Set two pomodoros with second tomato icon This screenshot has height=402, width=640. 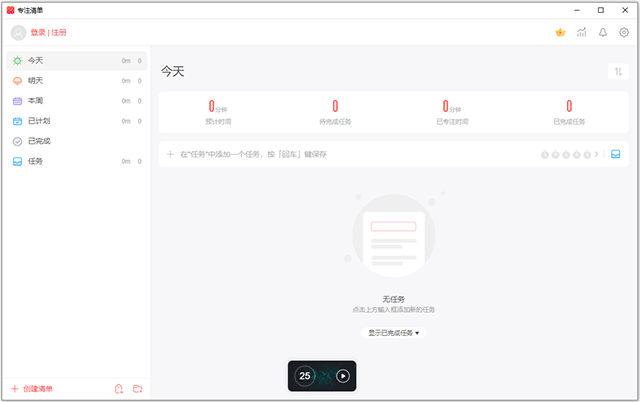[x=555, y=155]
